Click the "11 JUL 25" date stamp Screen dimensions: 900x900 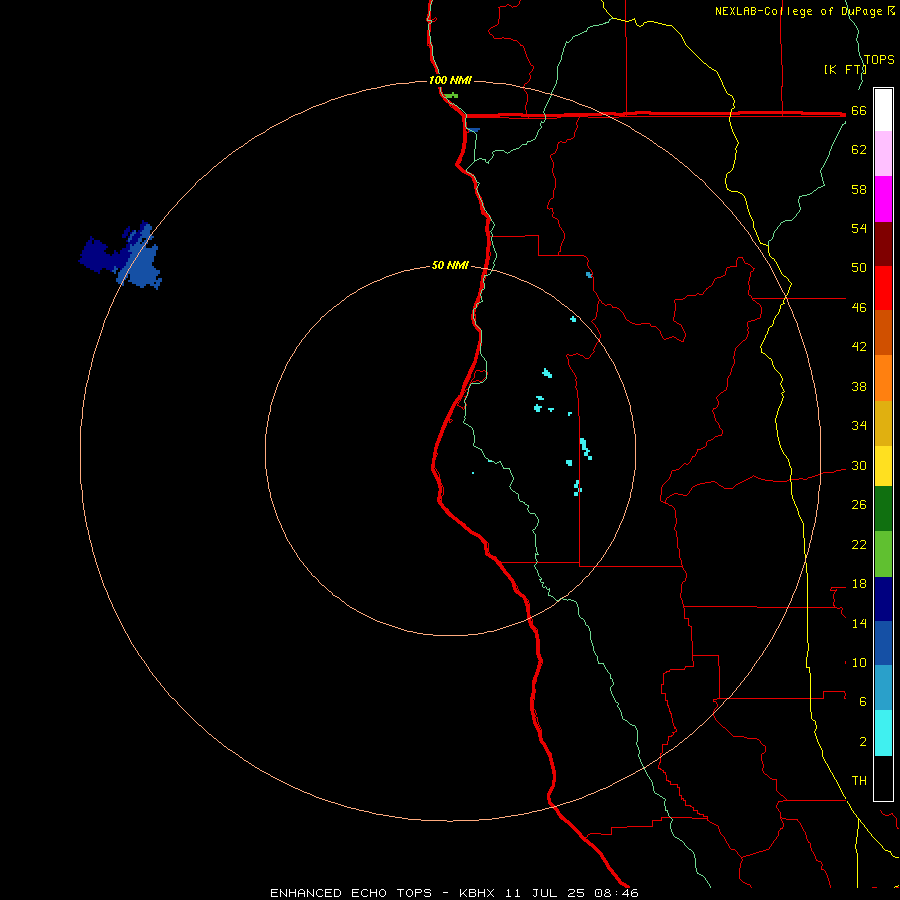pyautogui.click(x=545, y=893)
